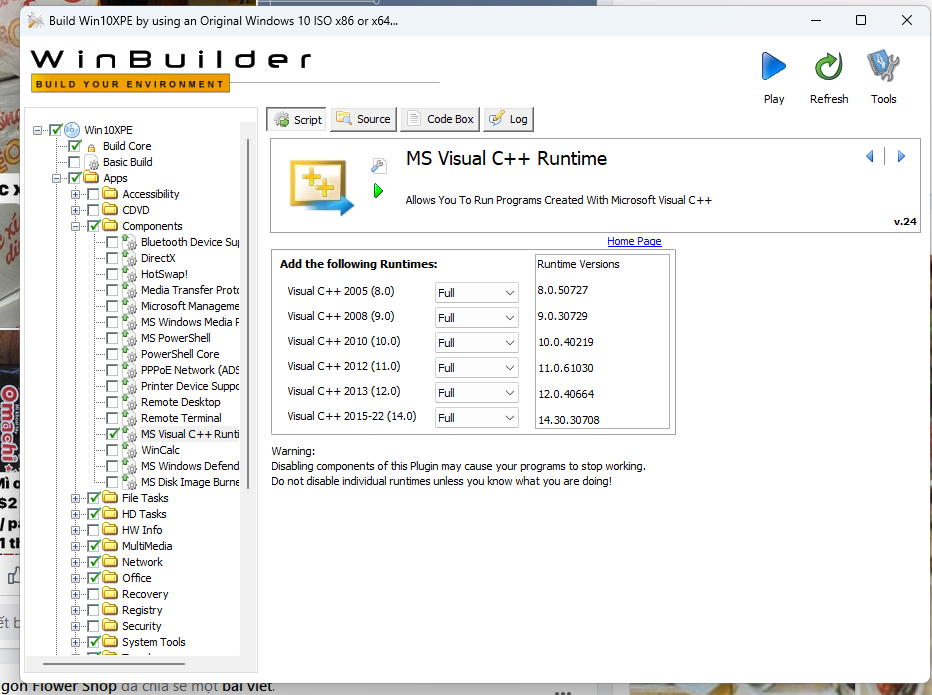932x695 pixels.
Task: Open the Visual C++ 2010 (10.0) dropdown
Action: (477, 342)
